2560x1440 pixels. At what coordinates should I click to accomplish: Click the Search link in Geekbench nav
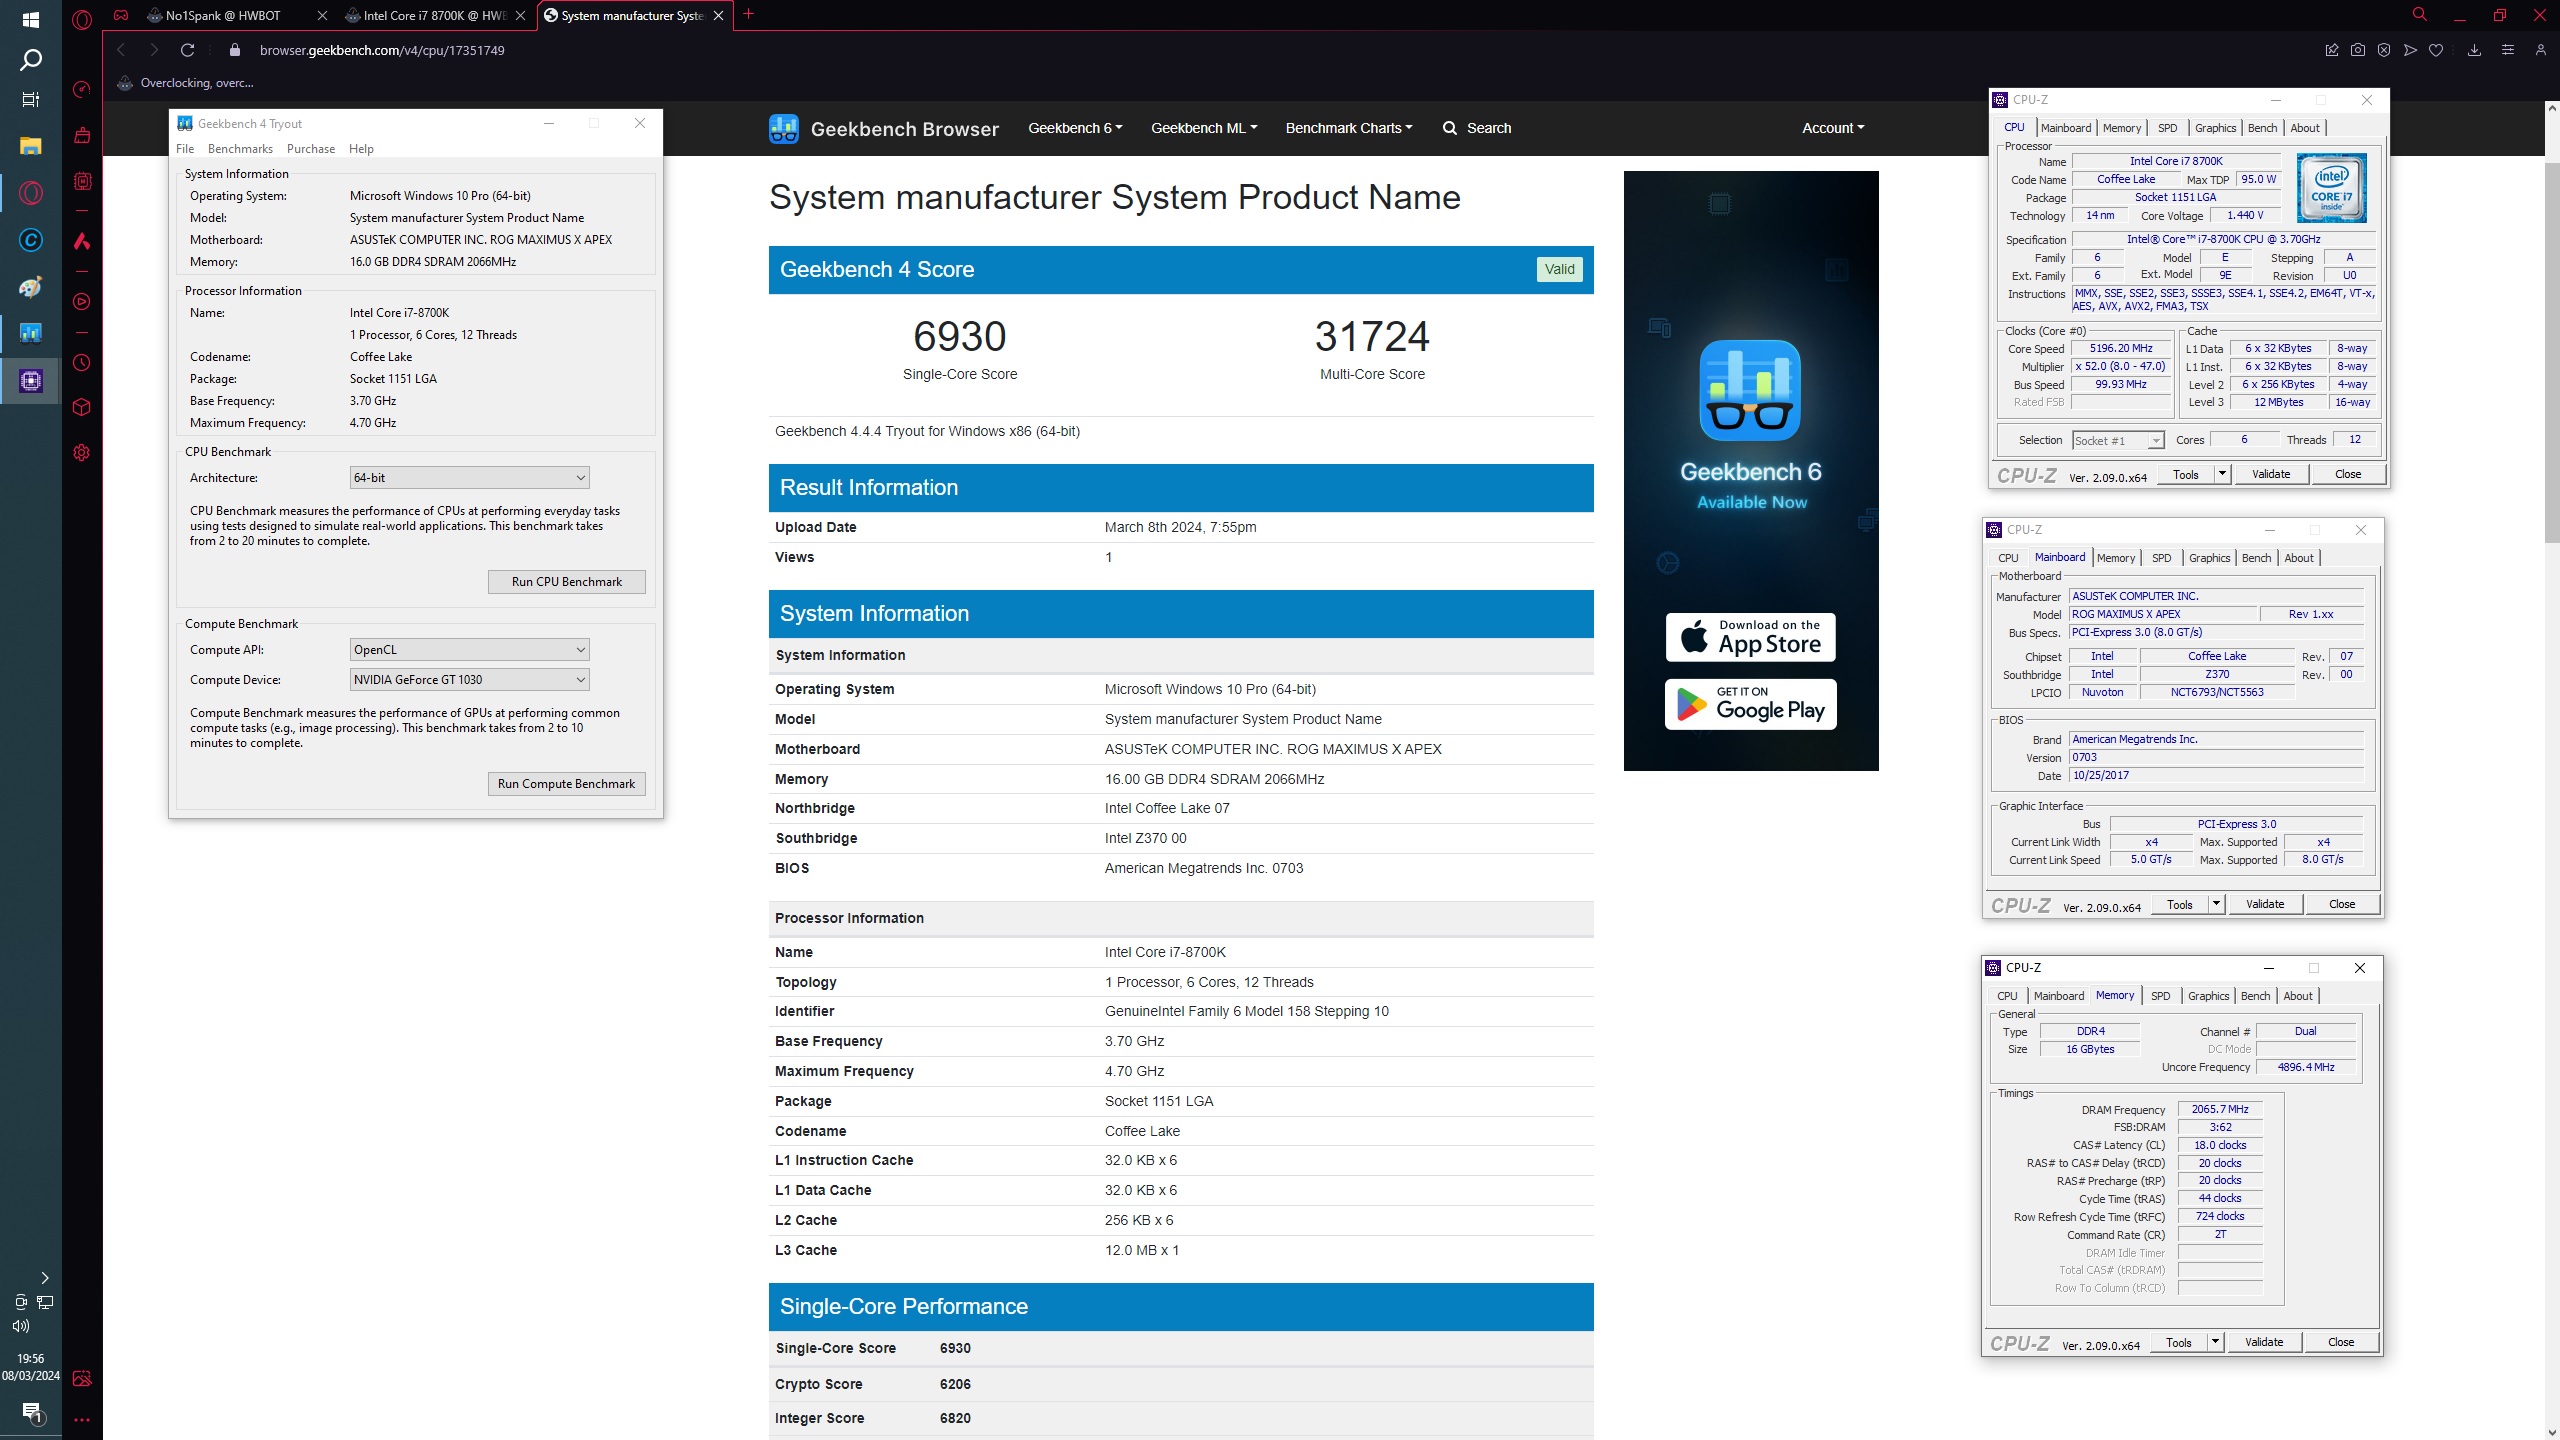pos(1477,128)
